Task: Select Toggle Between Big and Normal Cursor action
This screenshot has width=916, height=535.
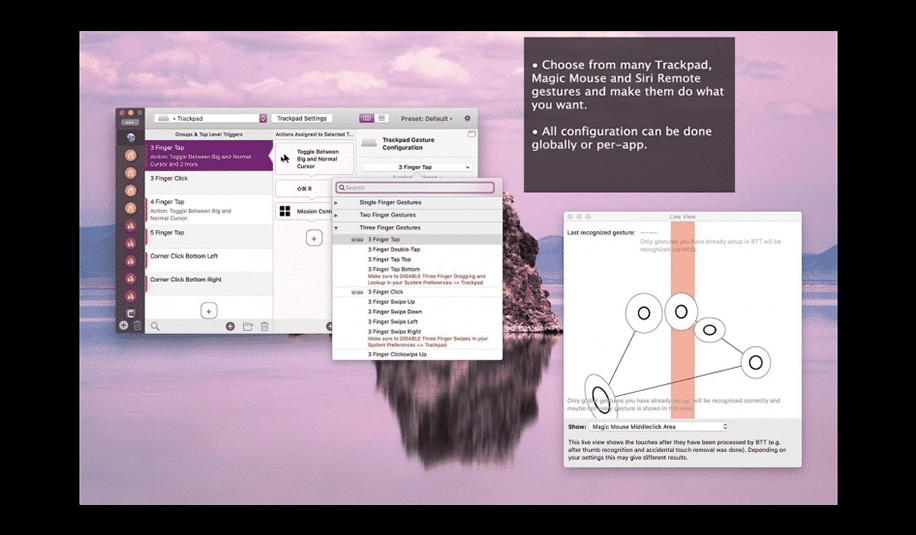Action: pos(314,158)
